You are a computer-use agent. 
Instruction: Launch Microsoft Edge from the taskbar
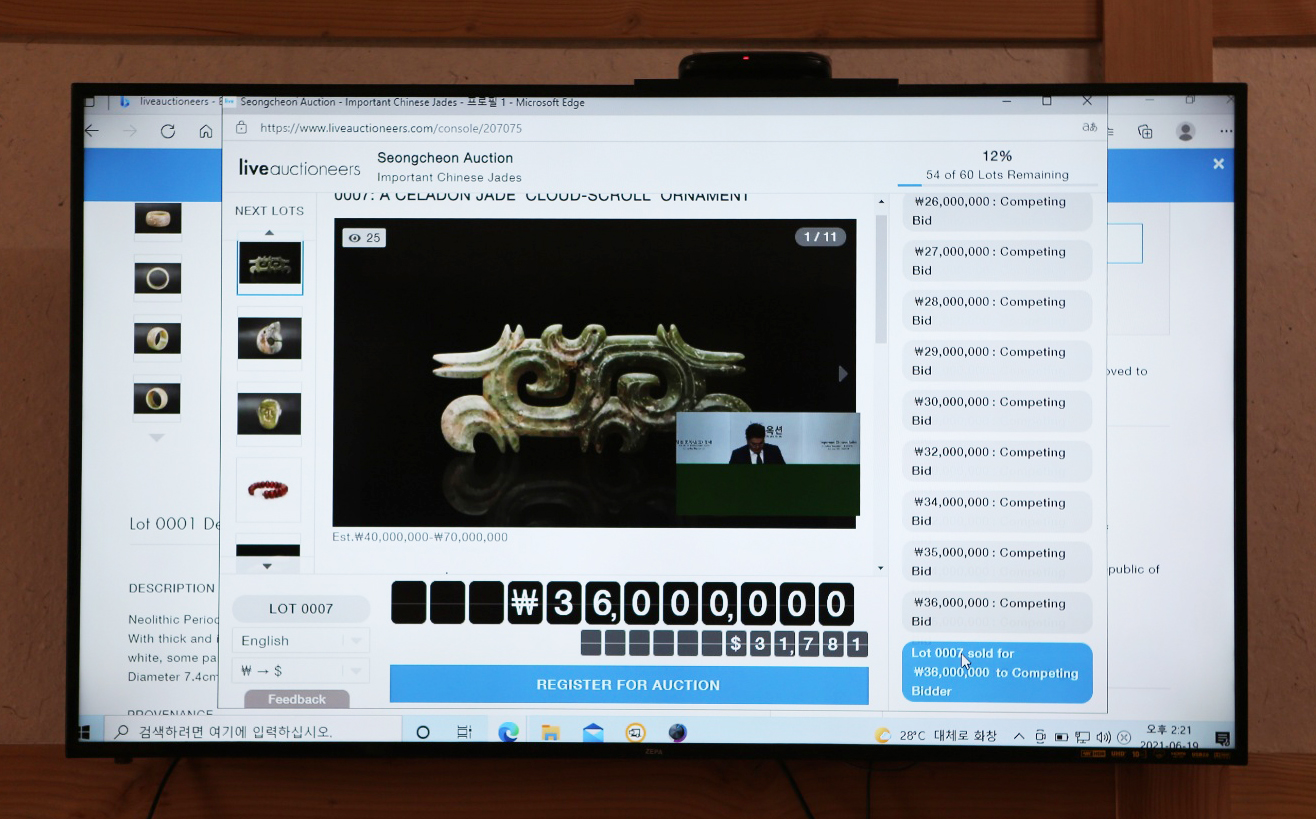[x=508, y=732]
